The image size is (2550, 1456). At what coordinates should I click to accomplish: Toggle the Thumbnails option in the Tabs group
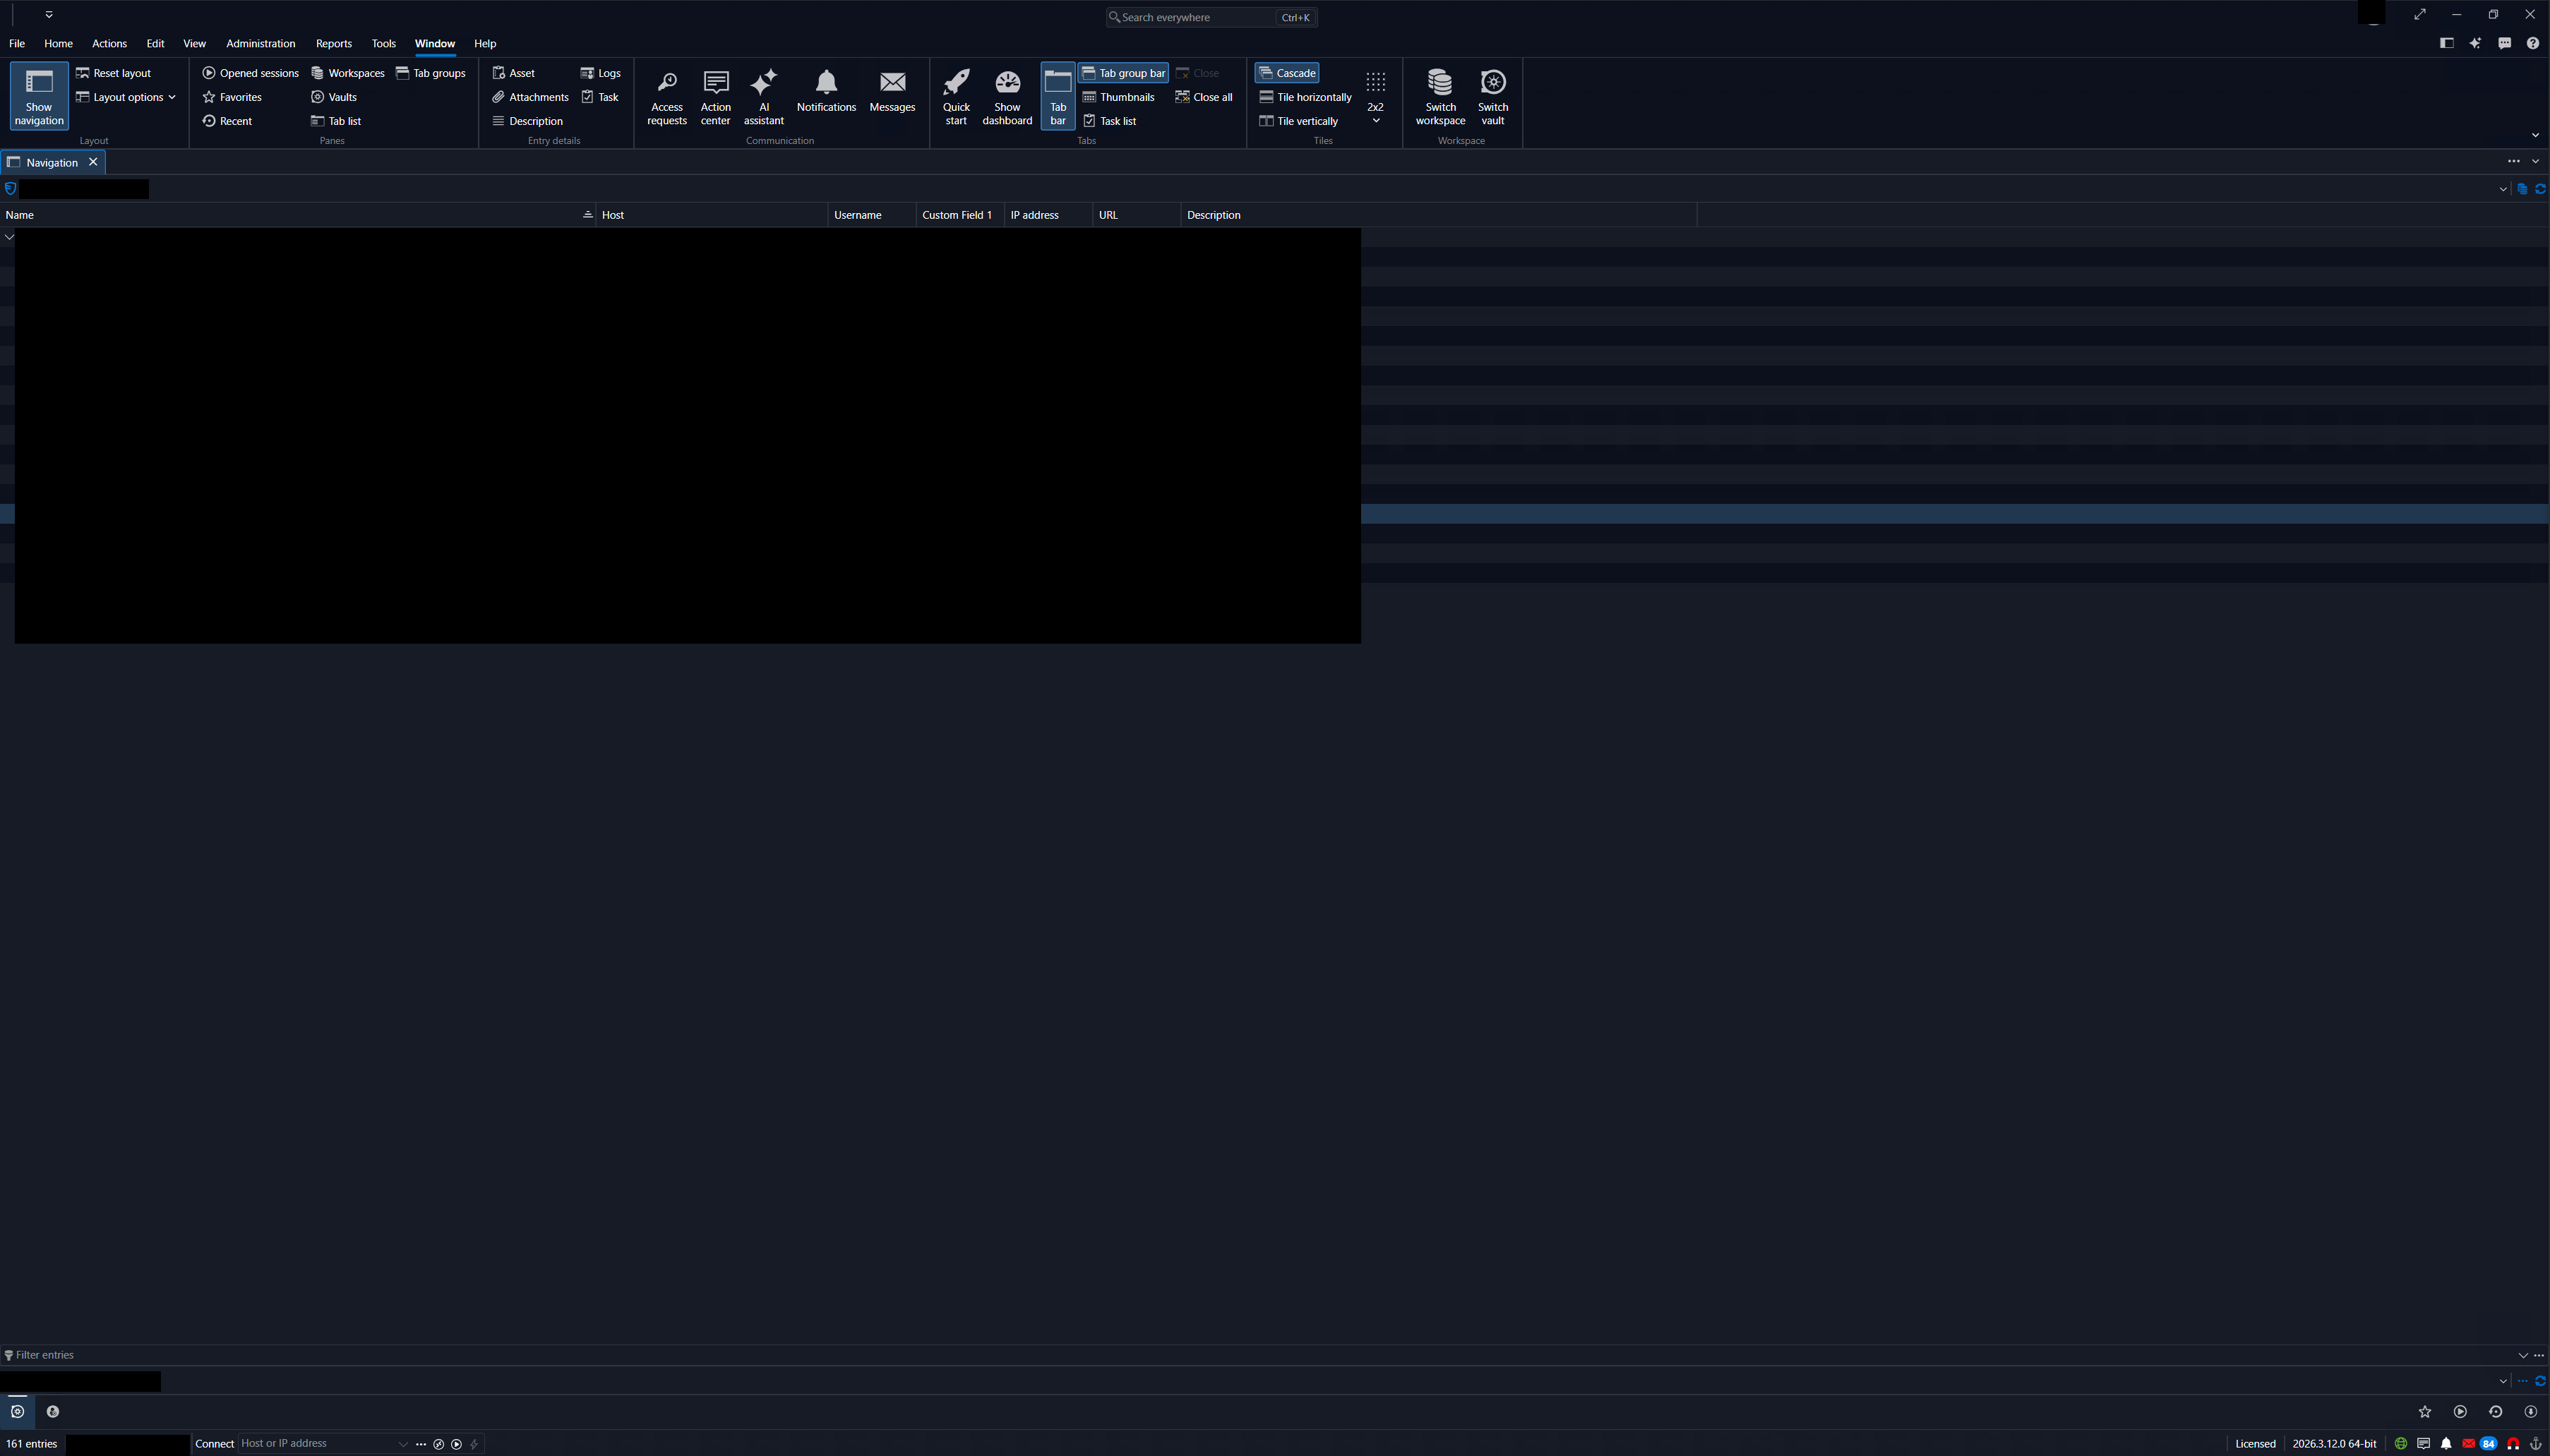coord(1118,97)
